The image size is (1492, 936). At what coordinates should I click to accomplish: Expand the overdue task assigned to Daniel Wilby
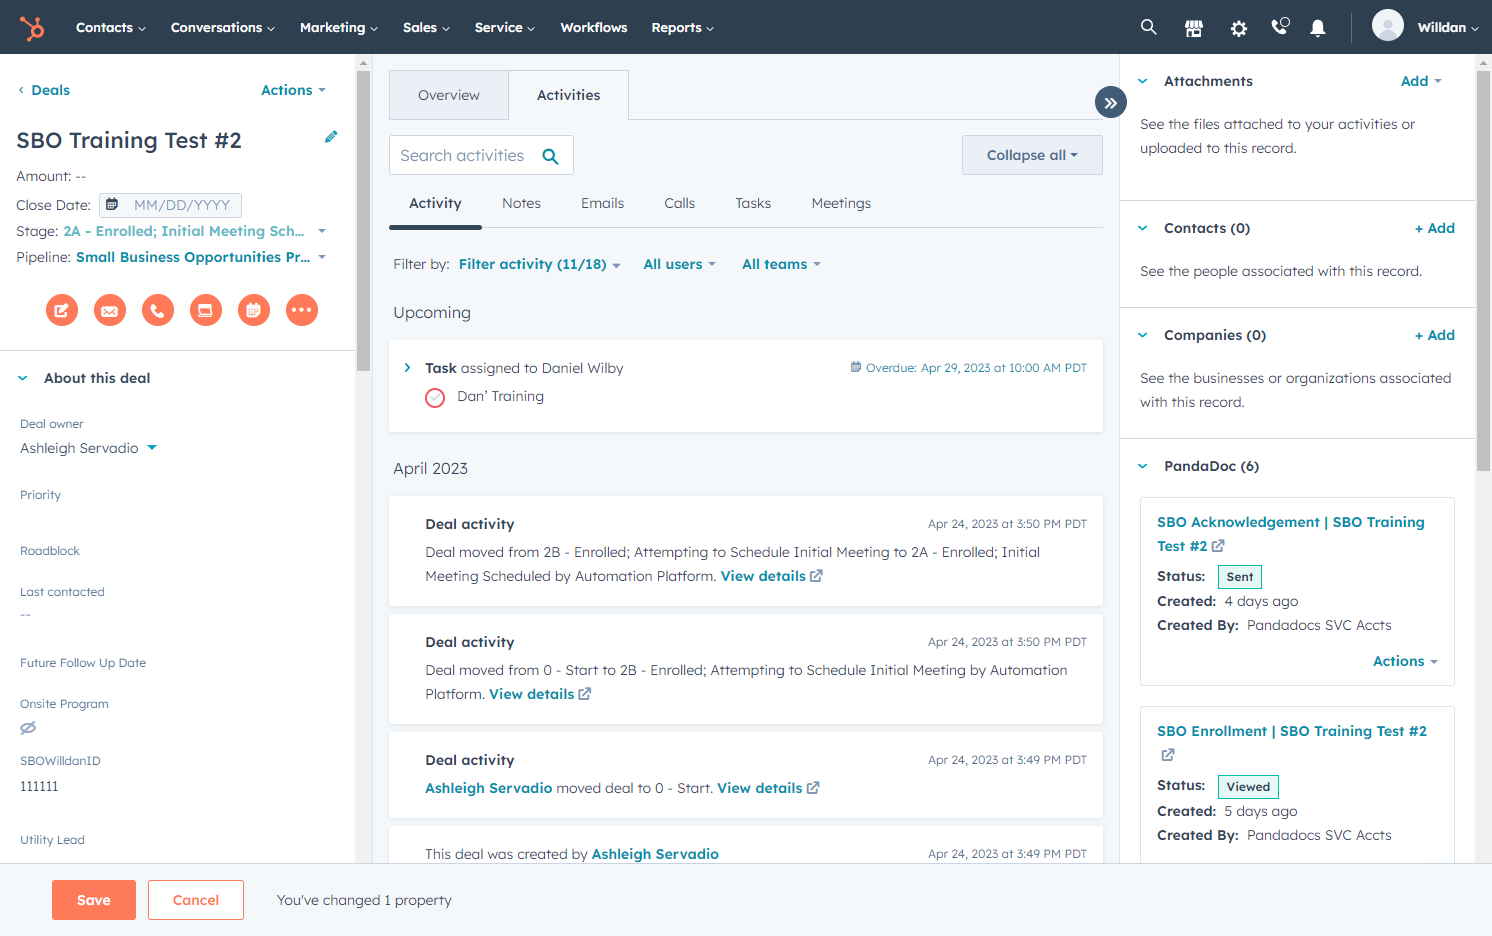click(x=407, y=368)
